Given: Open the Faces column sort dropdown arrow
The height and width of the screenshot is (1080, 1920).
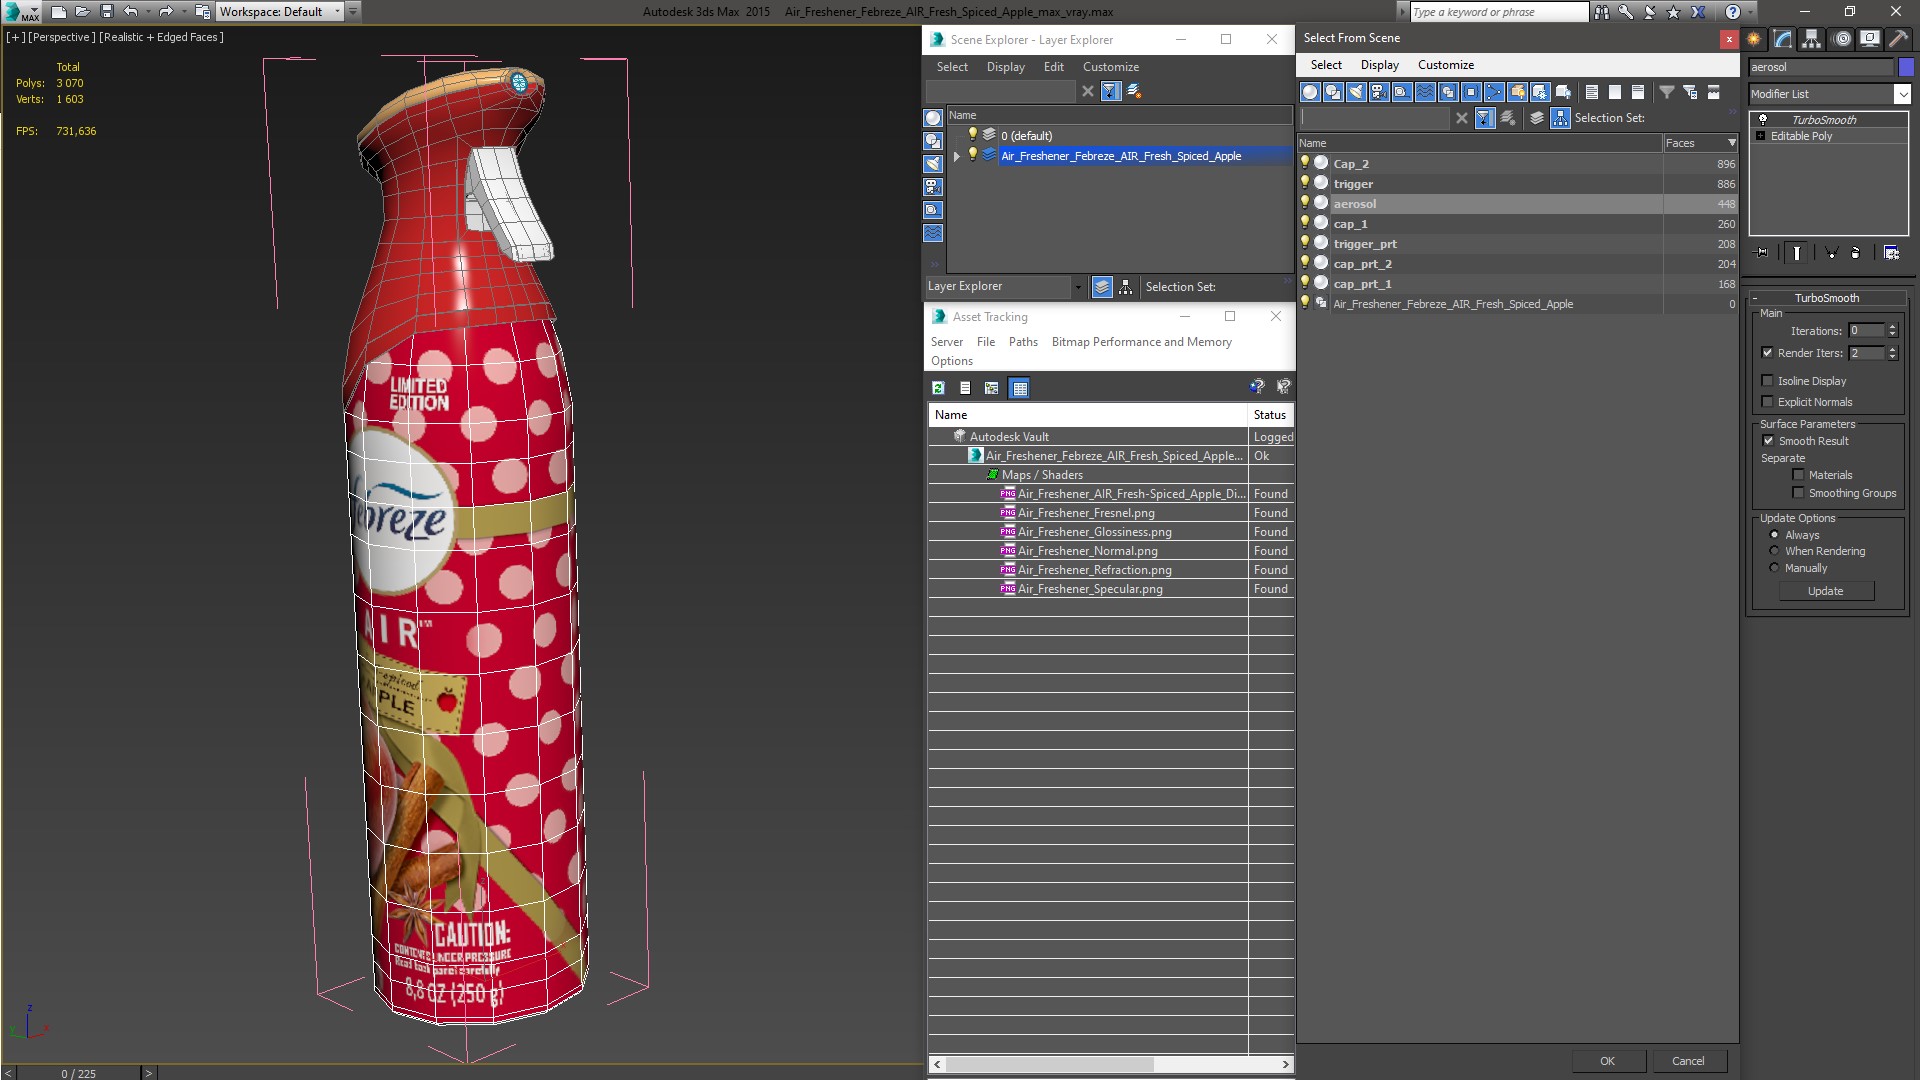Looking at the screenshot, I should coord(1732,143).
